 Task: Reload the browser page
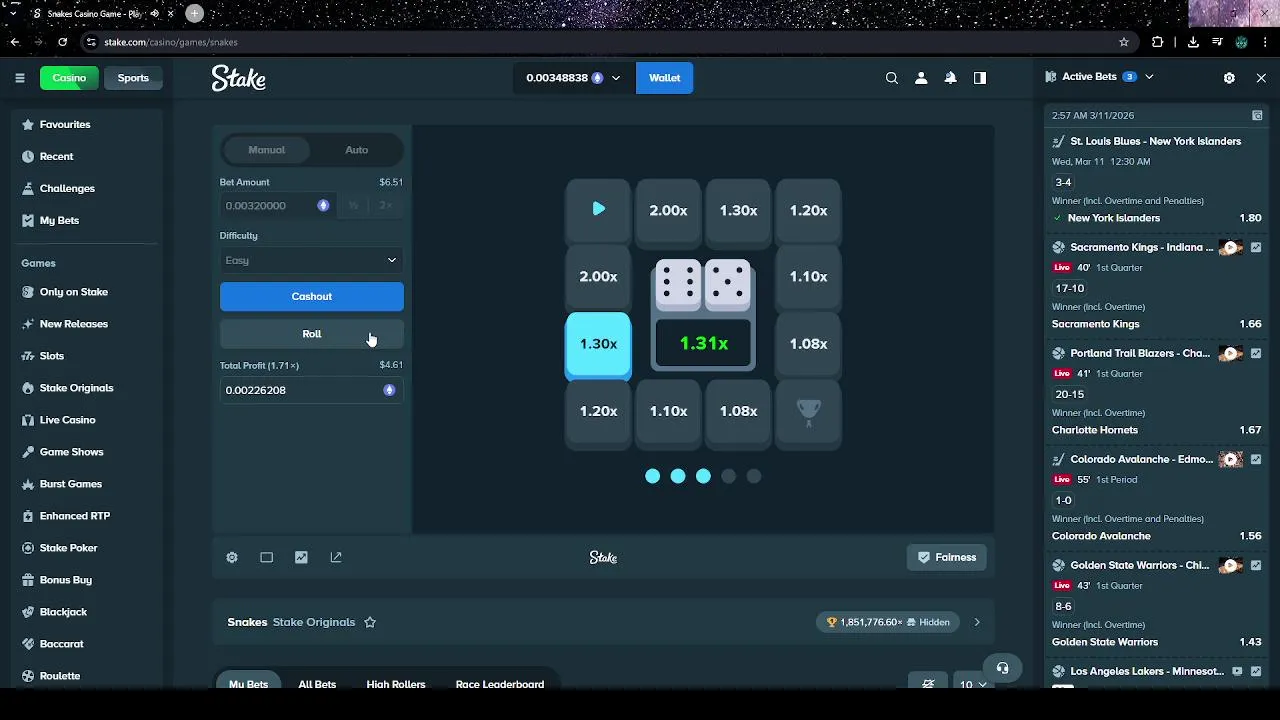(62, 42)
